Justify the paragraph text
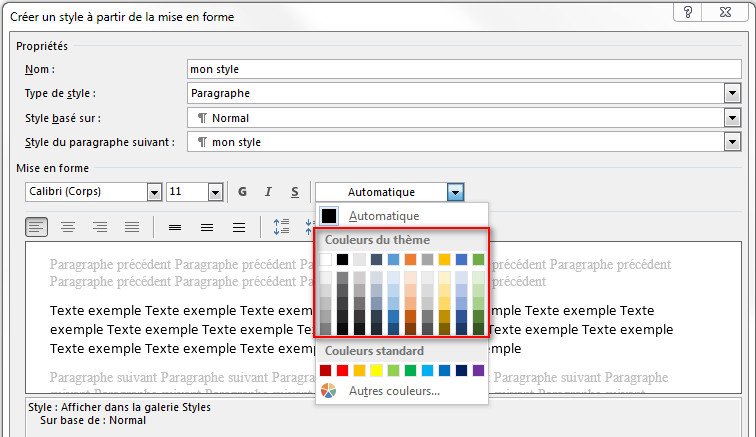Image resolution: width=756 pixels, height=437 pixels. pyautogui.click(x=131, y=228)
